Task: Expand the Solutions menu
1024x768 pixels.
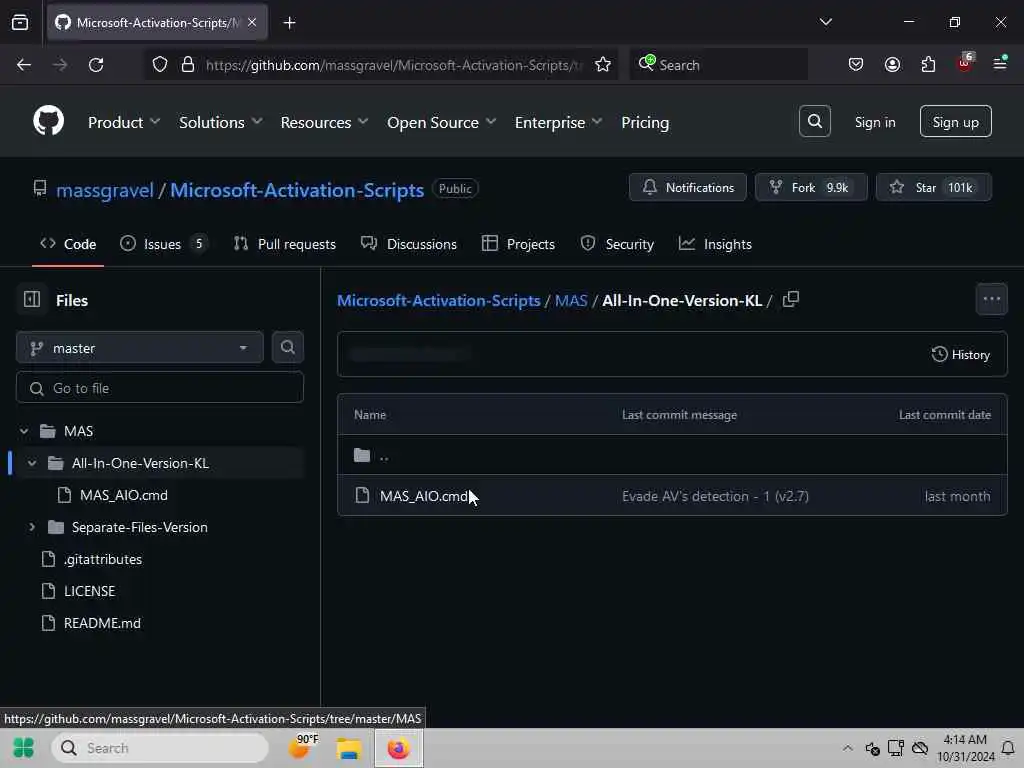Action: [221, 122]
